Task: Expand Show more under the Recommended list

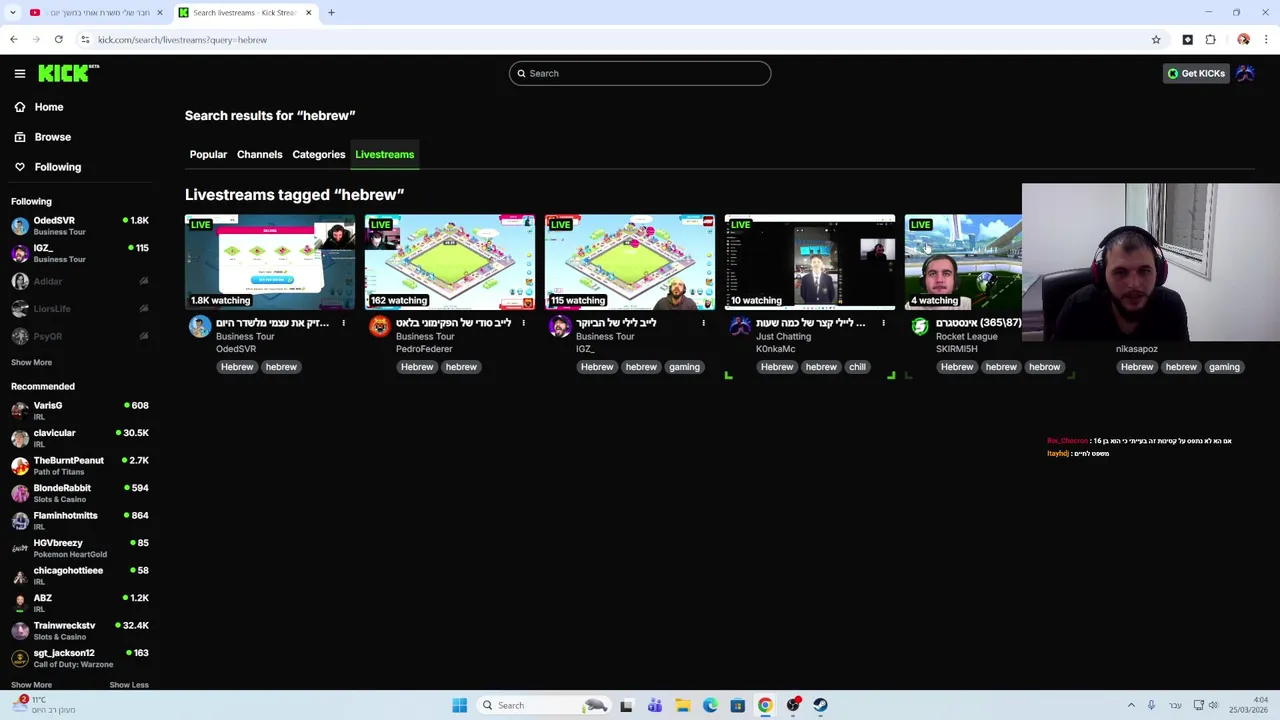Action: (x=31, y=685)
